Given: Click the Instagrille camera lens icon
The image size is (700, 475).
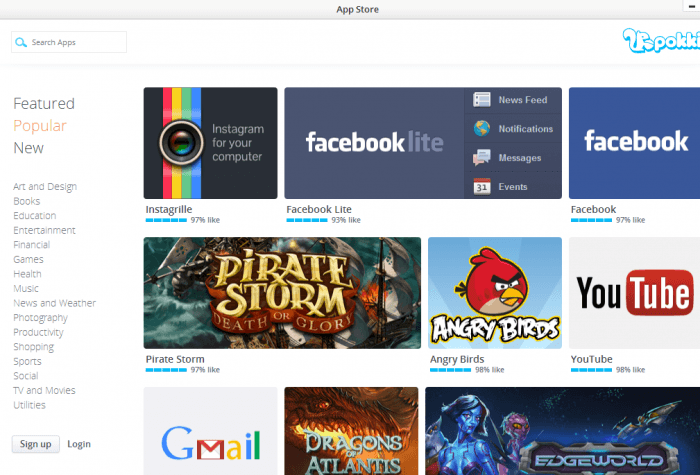Looking at the screenshot, I should [x=181, y=143].
